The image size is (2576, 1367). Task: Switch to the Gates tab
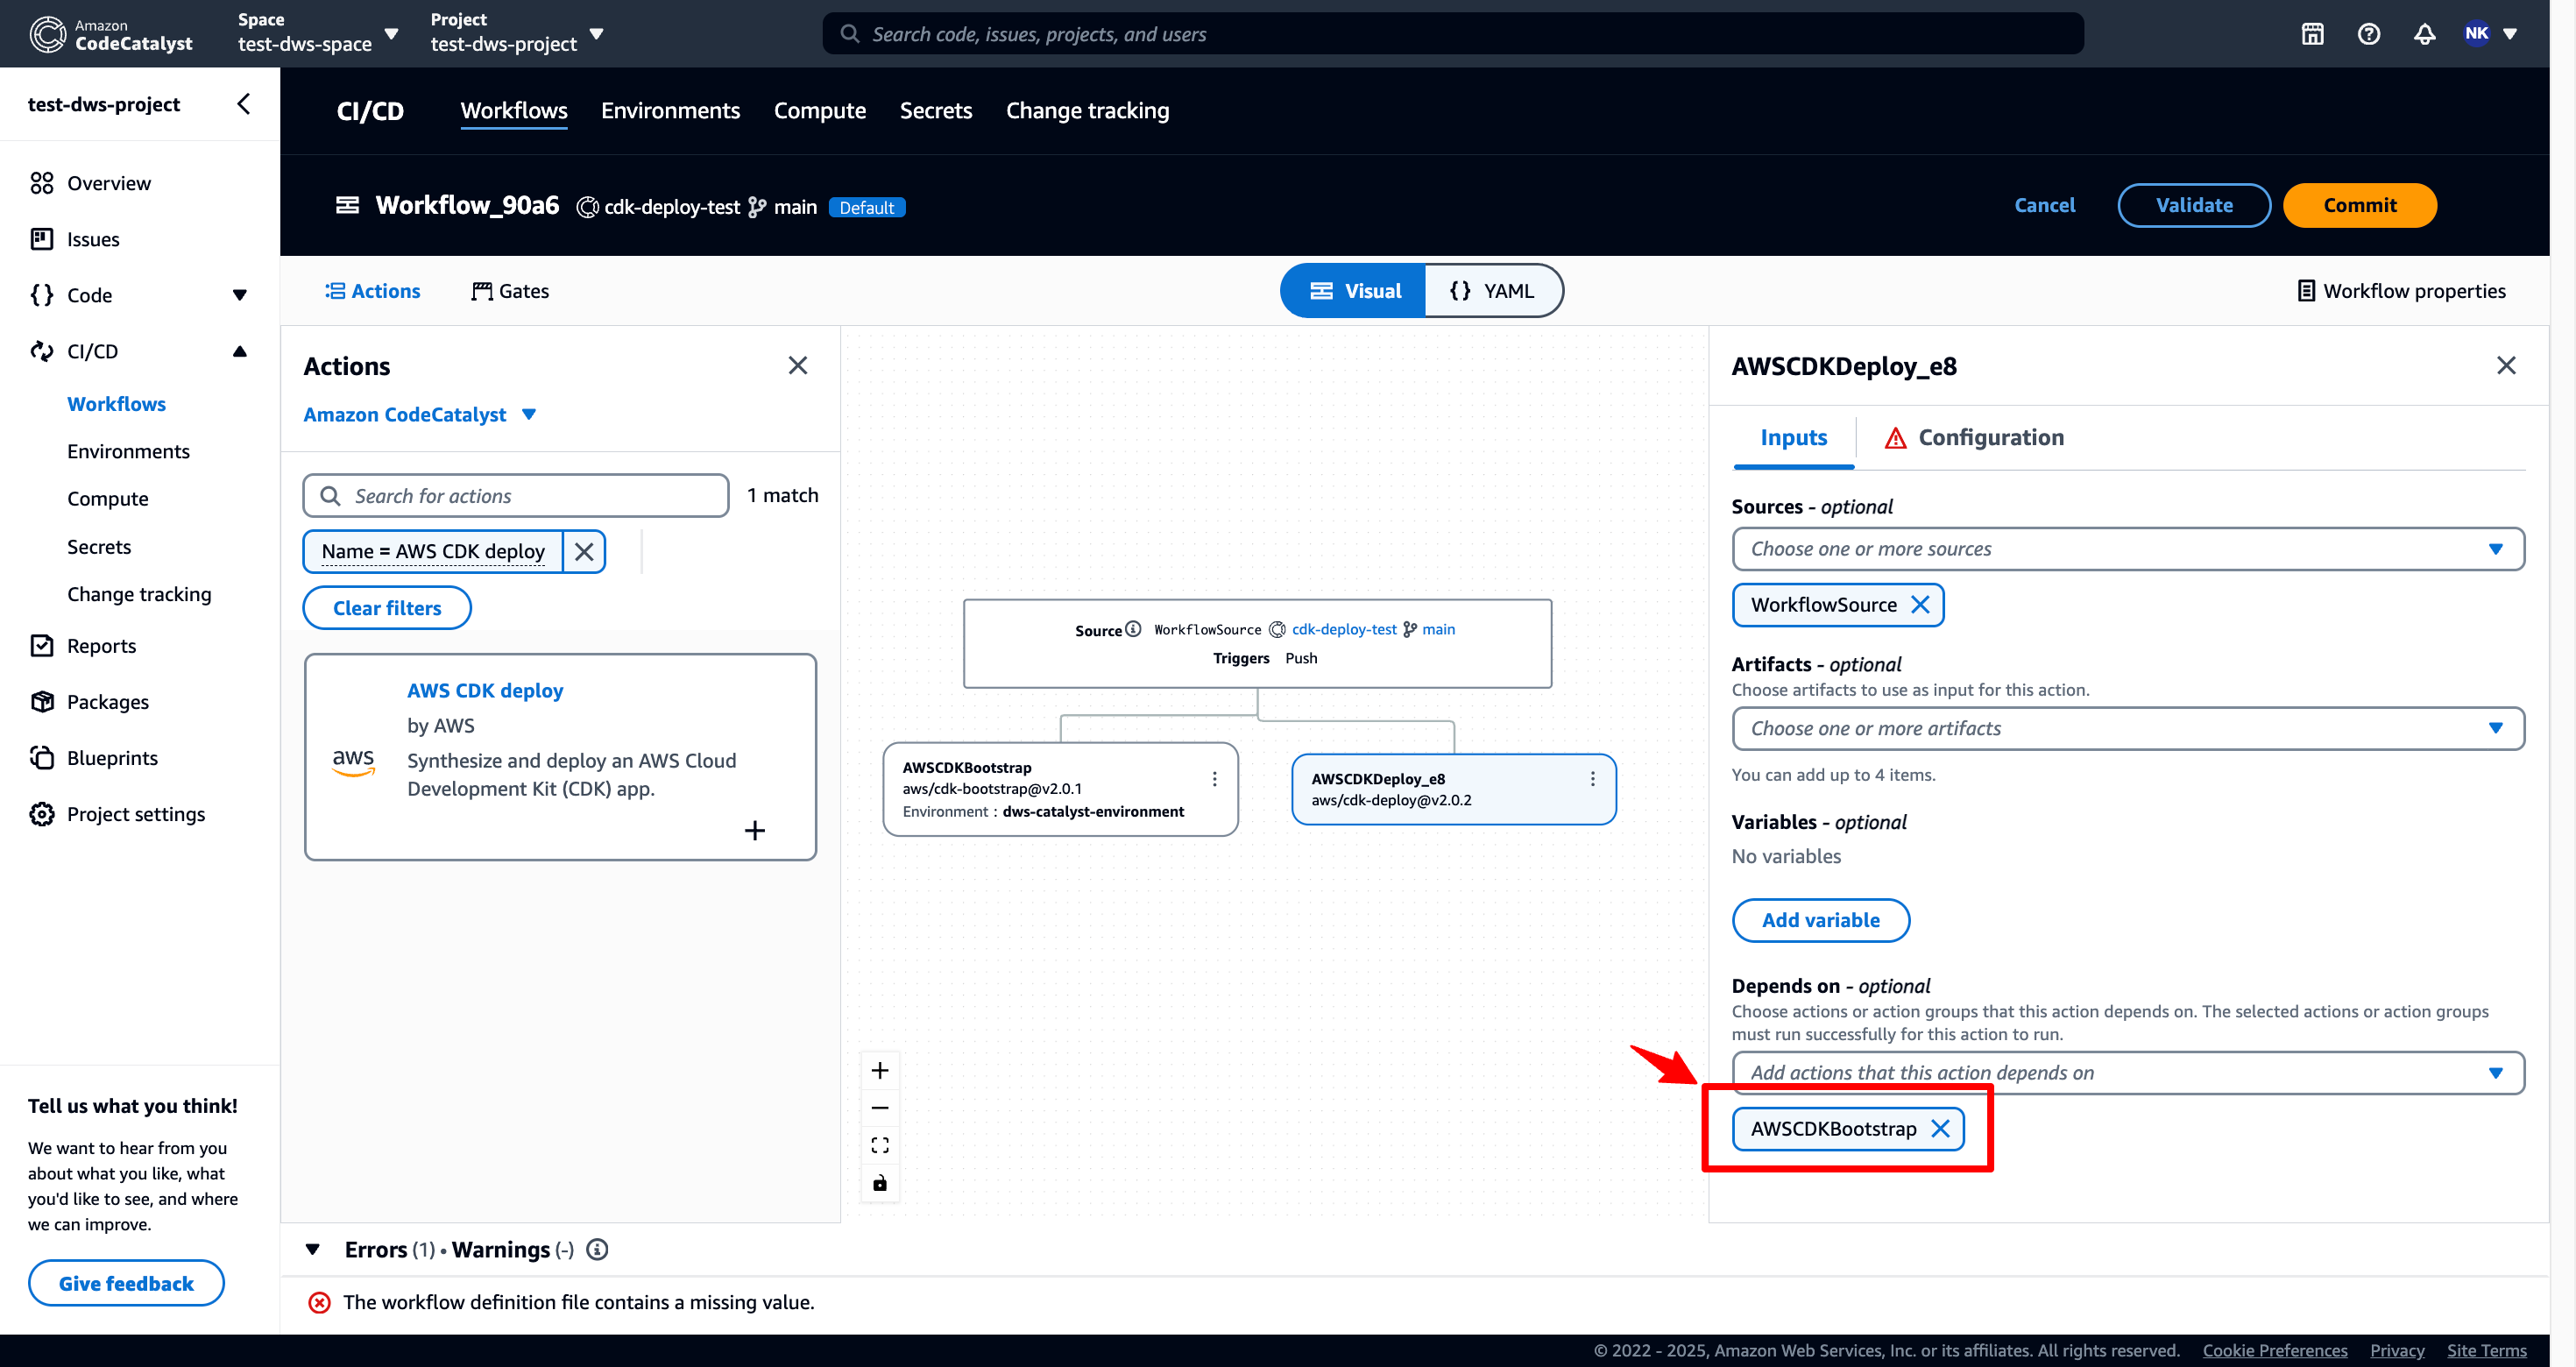pos(510,291)
